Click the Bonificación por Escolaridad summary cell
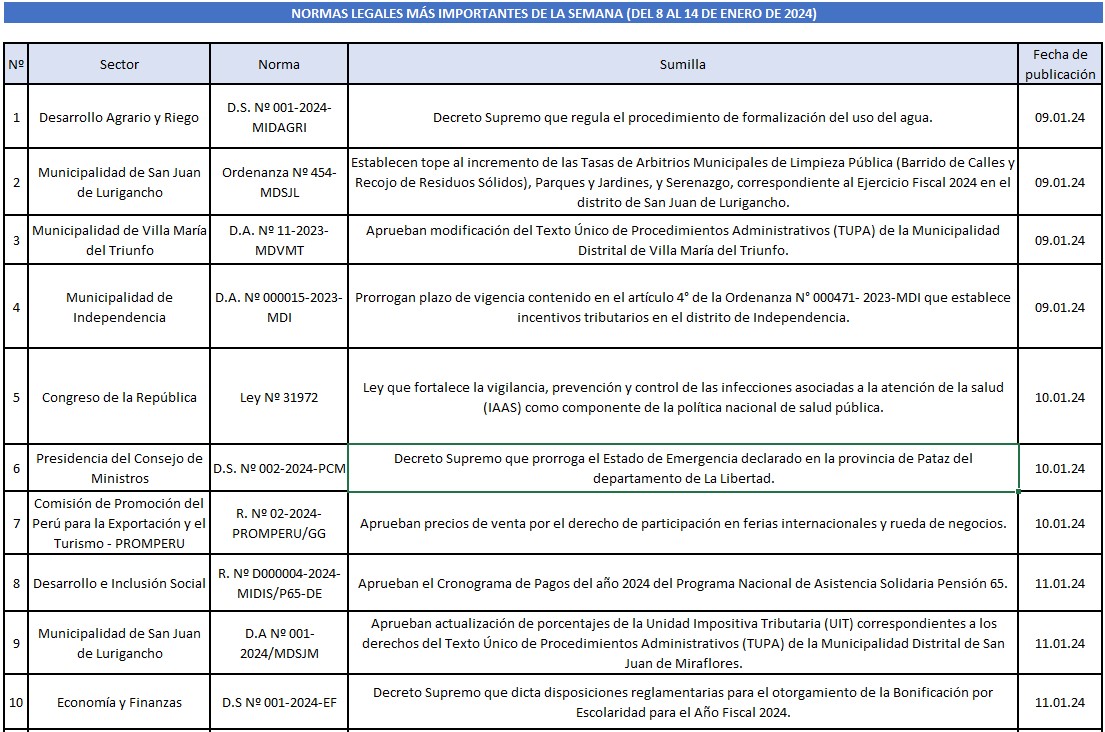The image size is (1105, 732). click(682, 702)
